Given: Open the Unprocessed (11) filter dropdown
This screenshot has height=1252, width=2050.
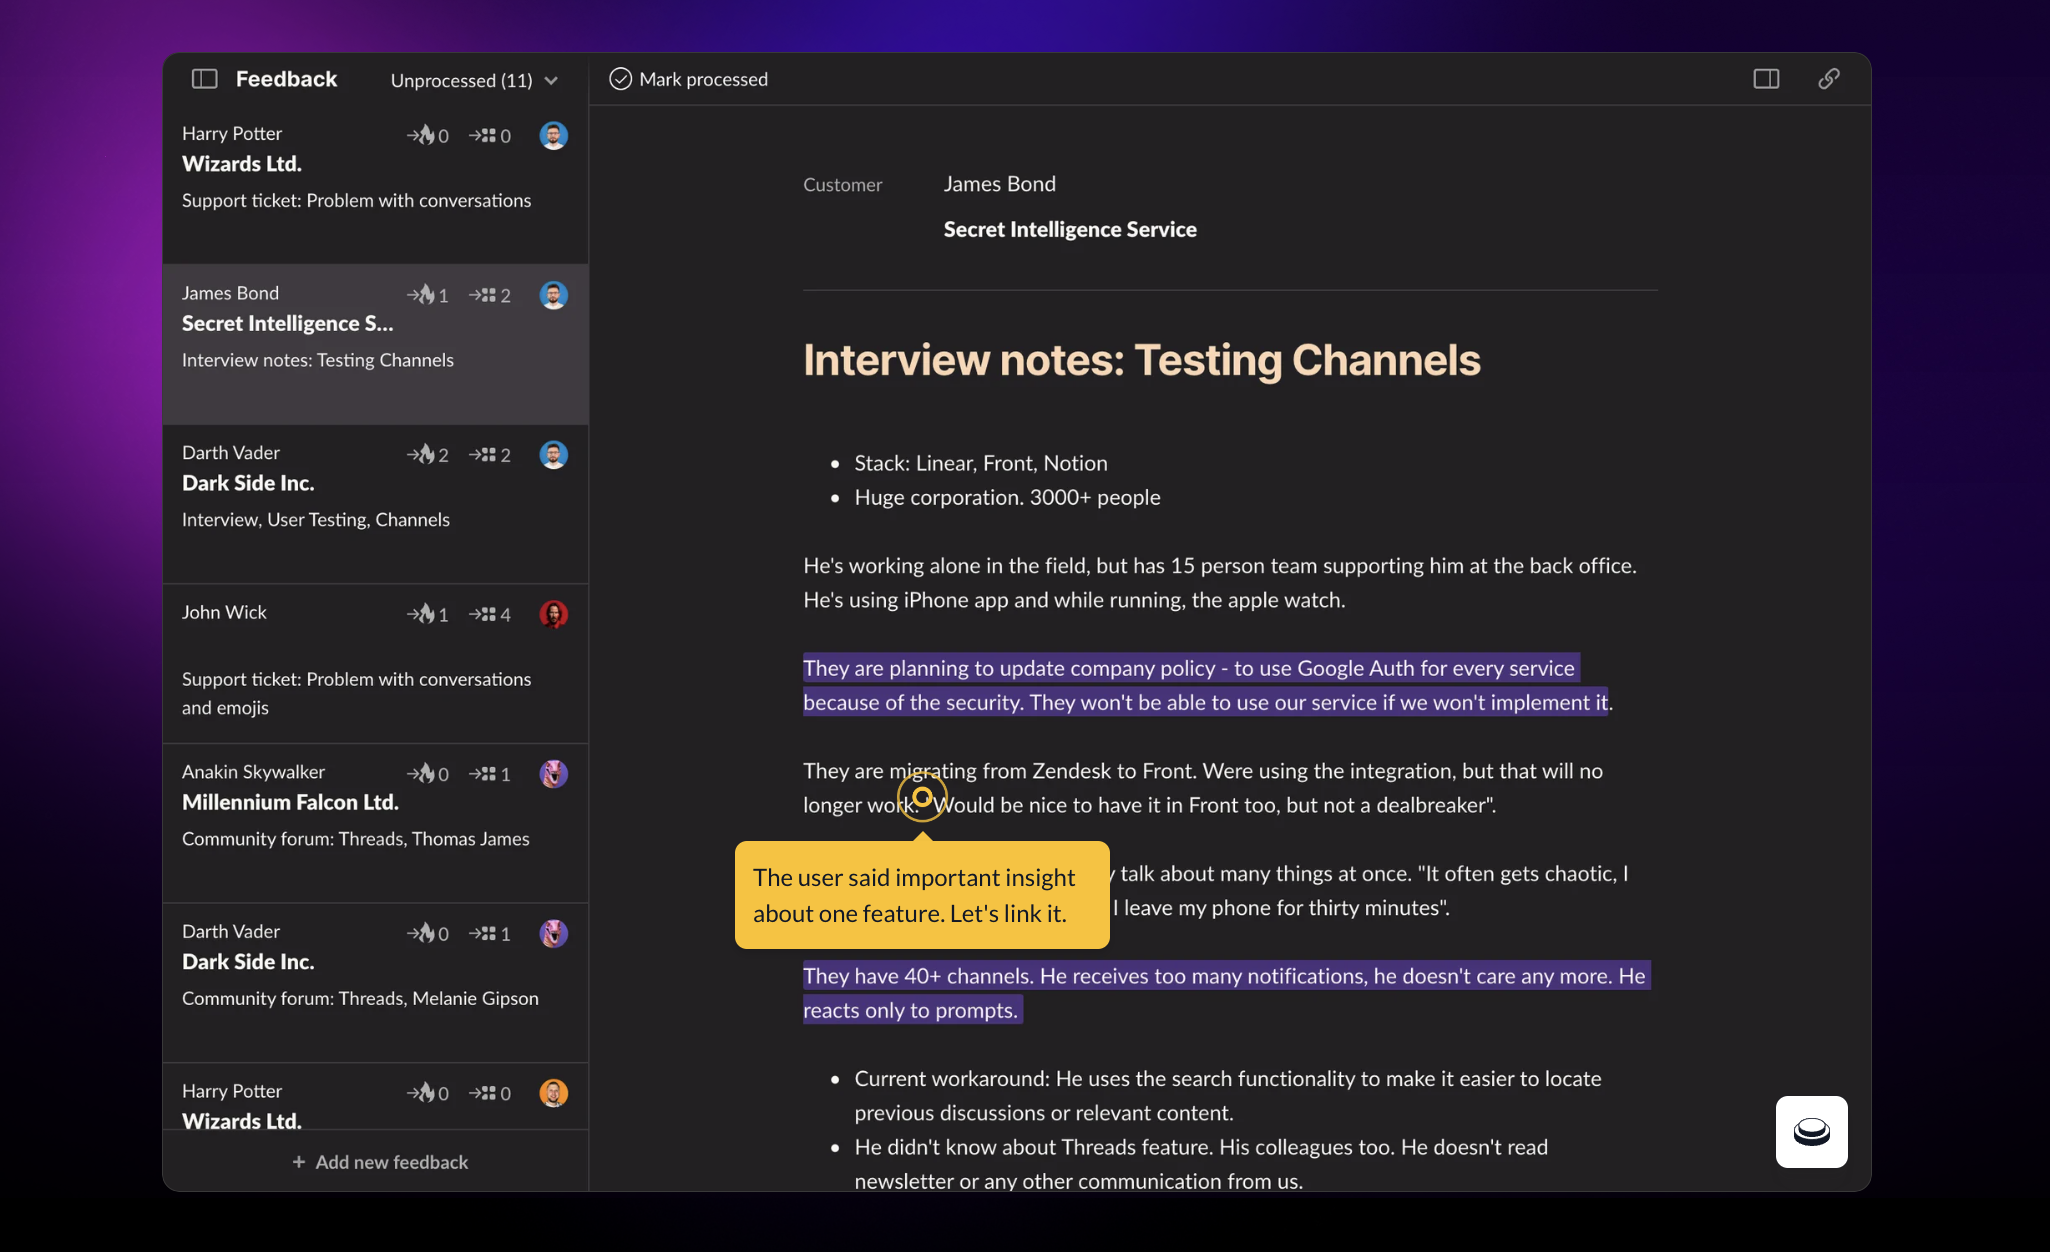Looking at the screenshot, I should [x=462, y=80].
